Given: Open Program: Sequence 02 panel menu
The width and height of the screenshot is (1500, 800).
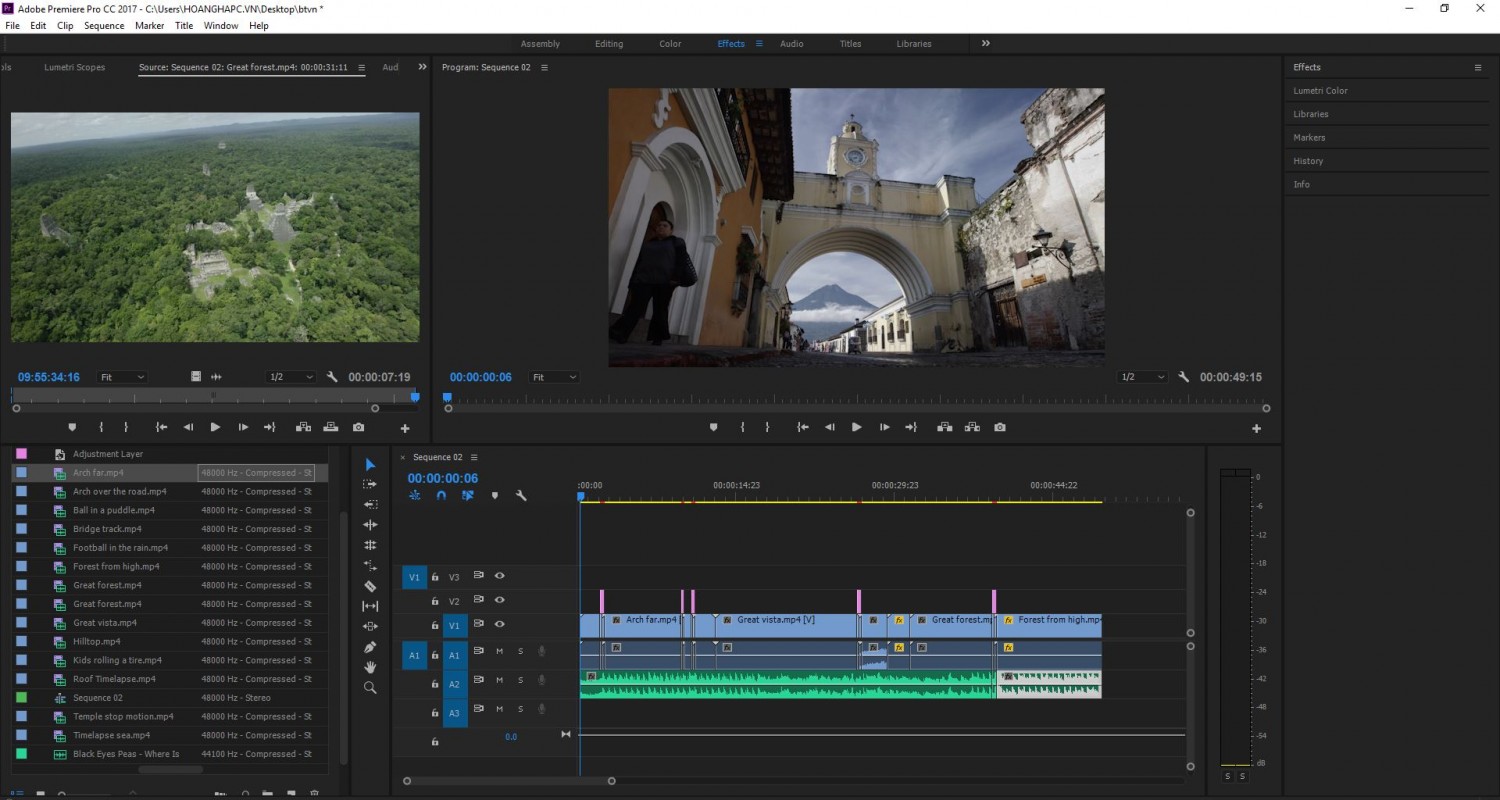Looking at the screenshot, I should (544, 67).
